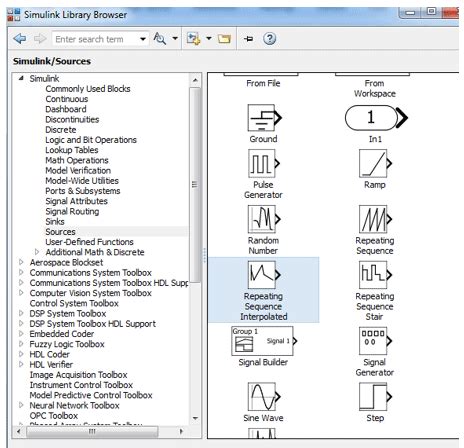The height and width of the screenshot is (448, 464).
Task: Select the Ramp block icon
Action: pos(375,163)
